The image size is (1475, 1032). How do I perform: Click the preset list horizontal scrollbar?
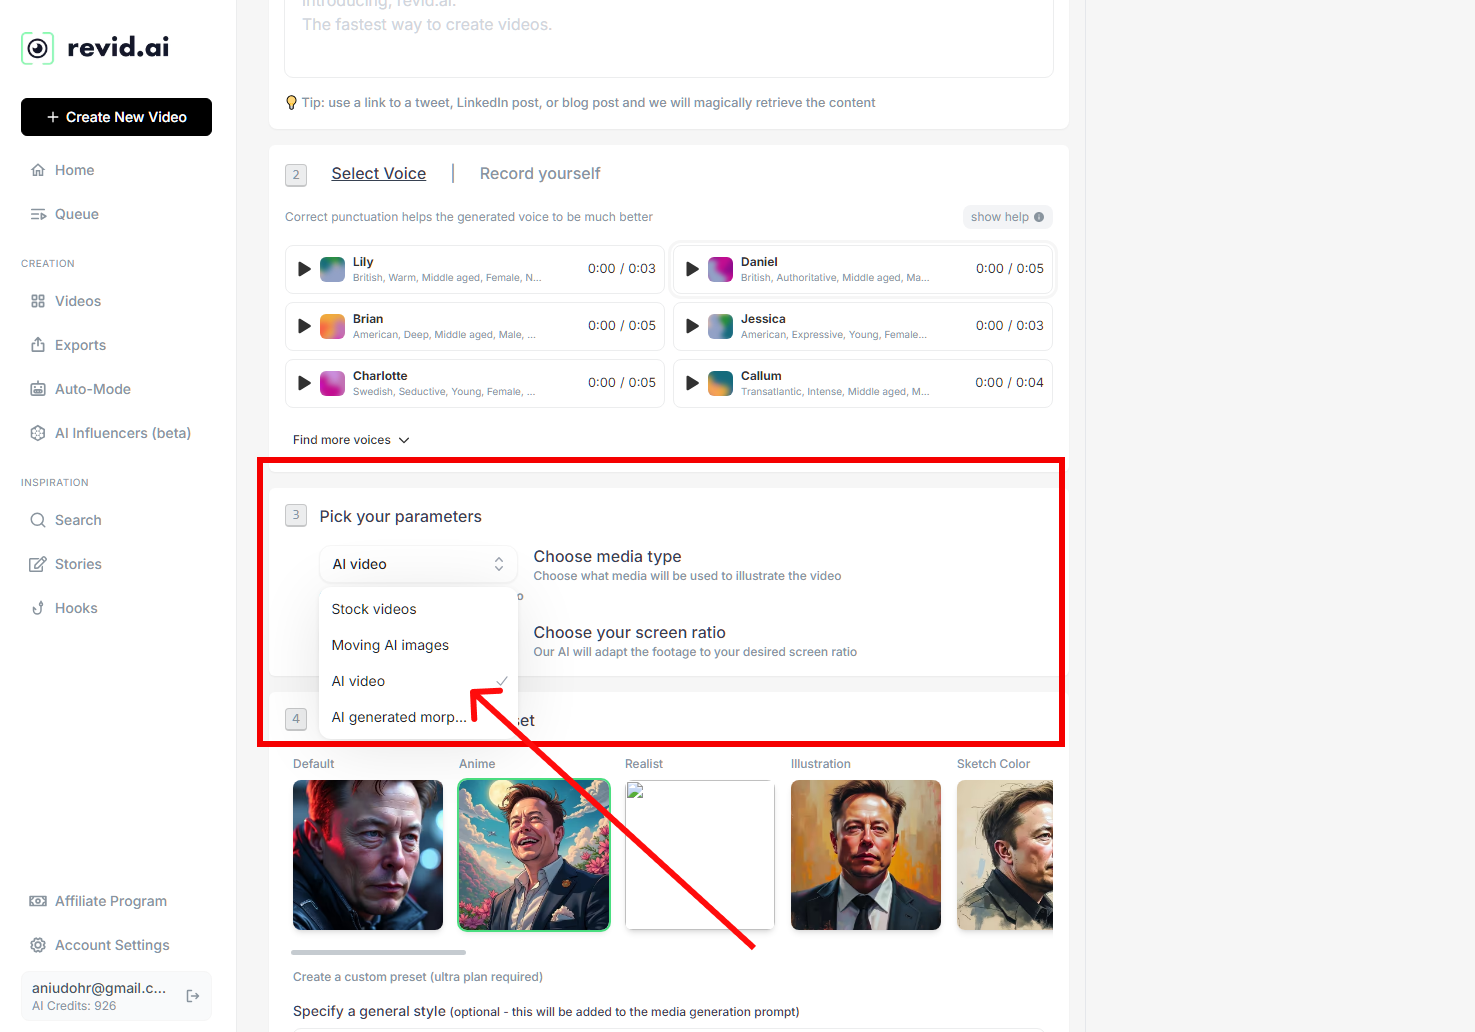click(378, 952)
